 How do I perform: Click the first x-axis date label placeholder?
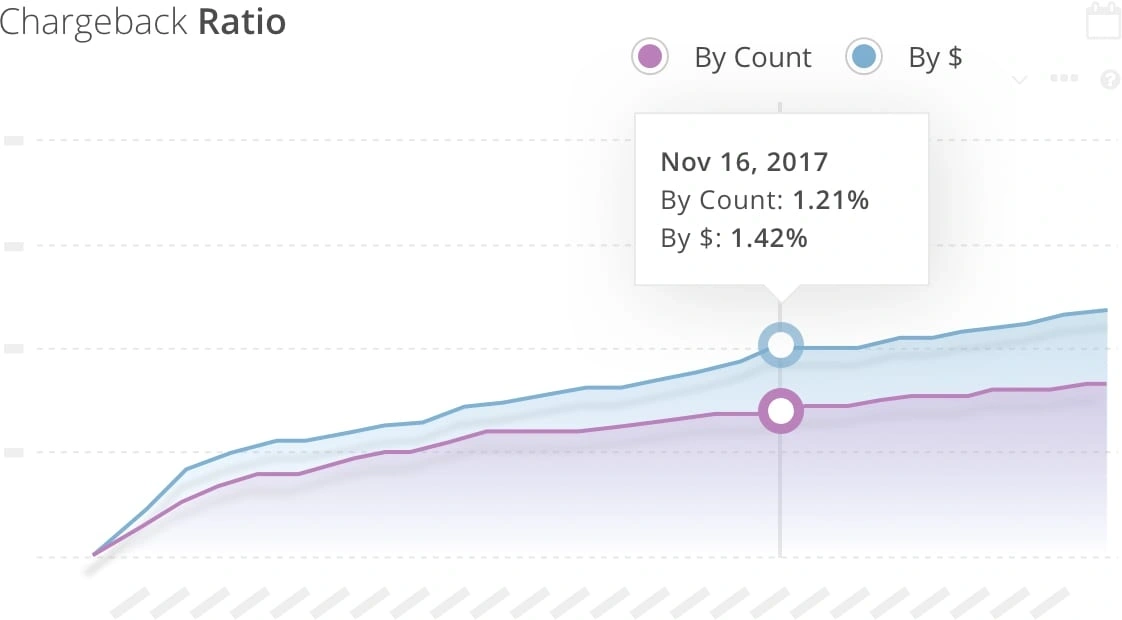[x=129, y=602]
